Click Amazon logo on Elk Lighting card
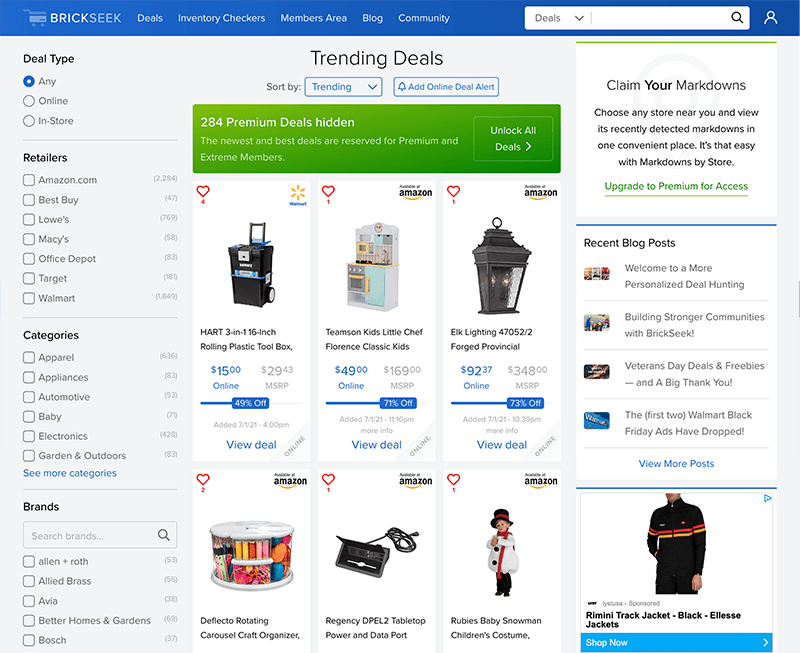The image size is (800, 653). pos(541,192)
